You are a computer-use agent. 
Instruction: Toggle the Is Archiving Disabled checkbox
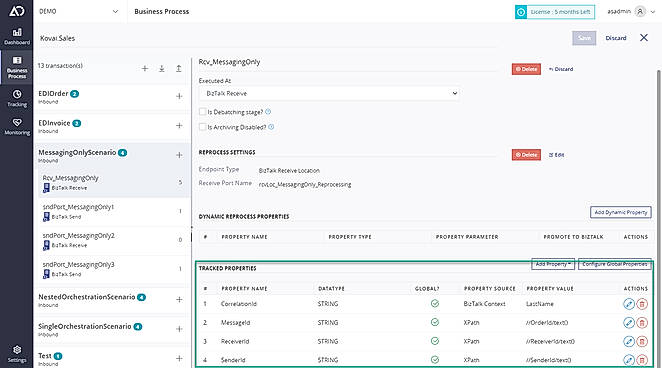pyautogui.click(x=202, y=127)
